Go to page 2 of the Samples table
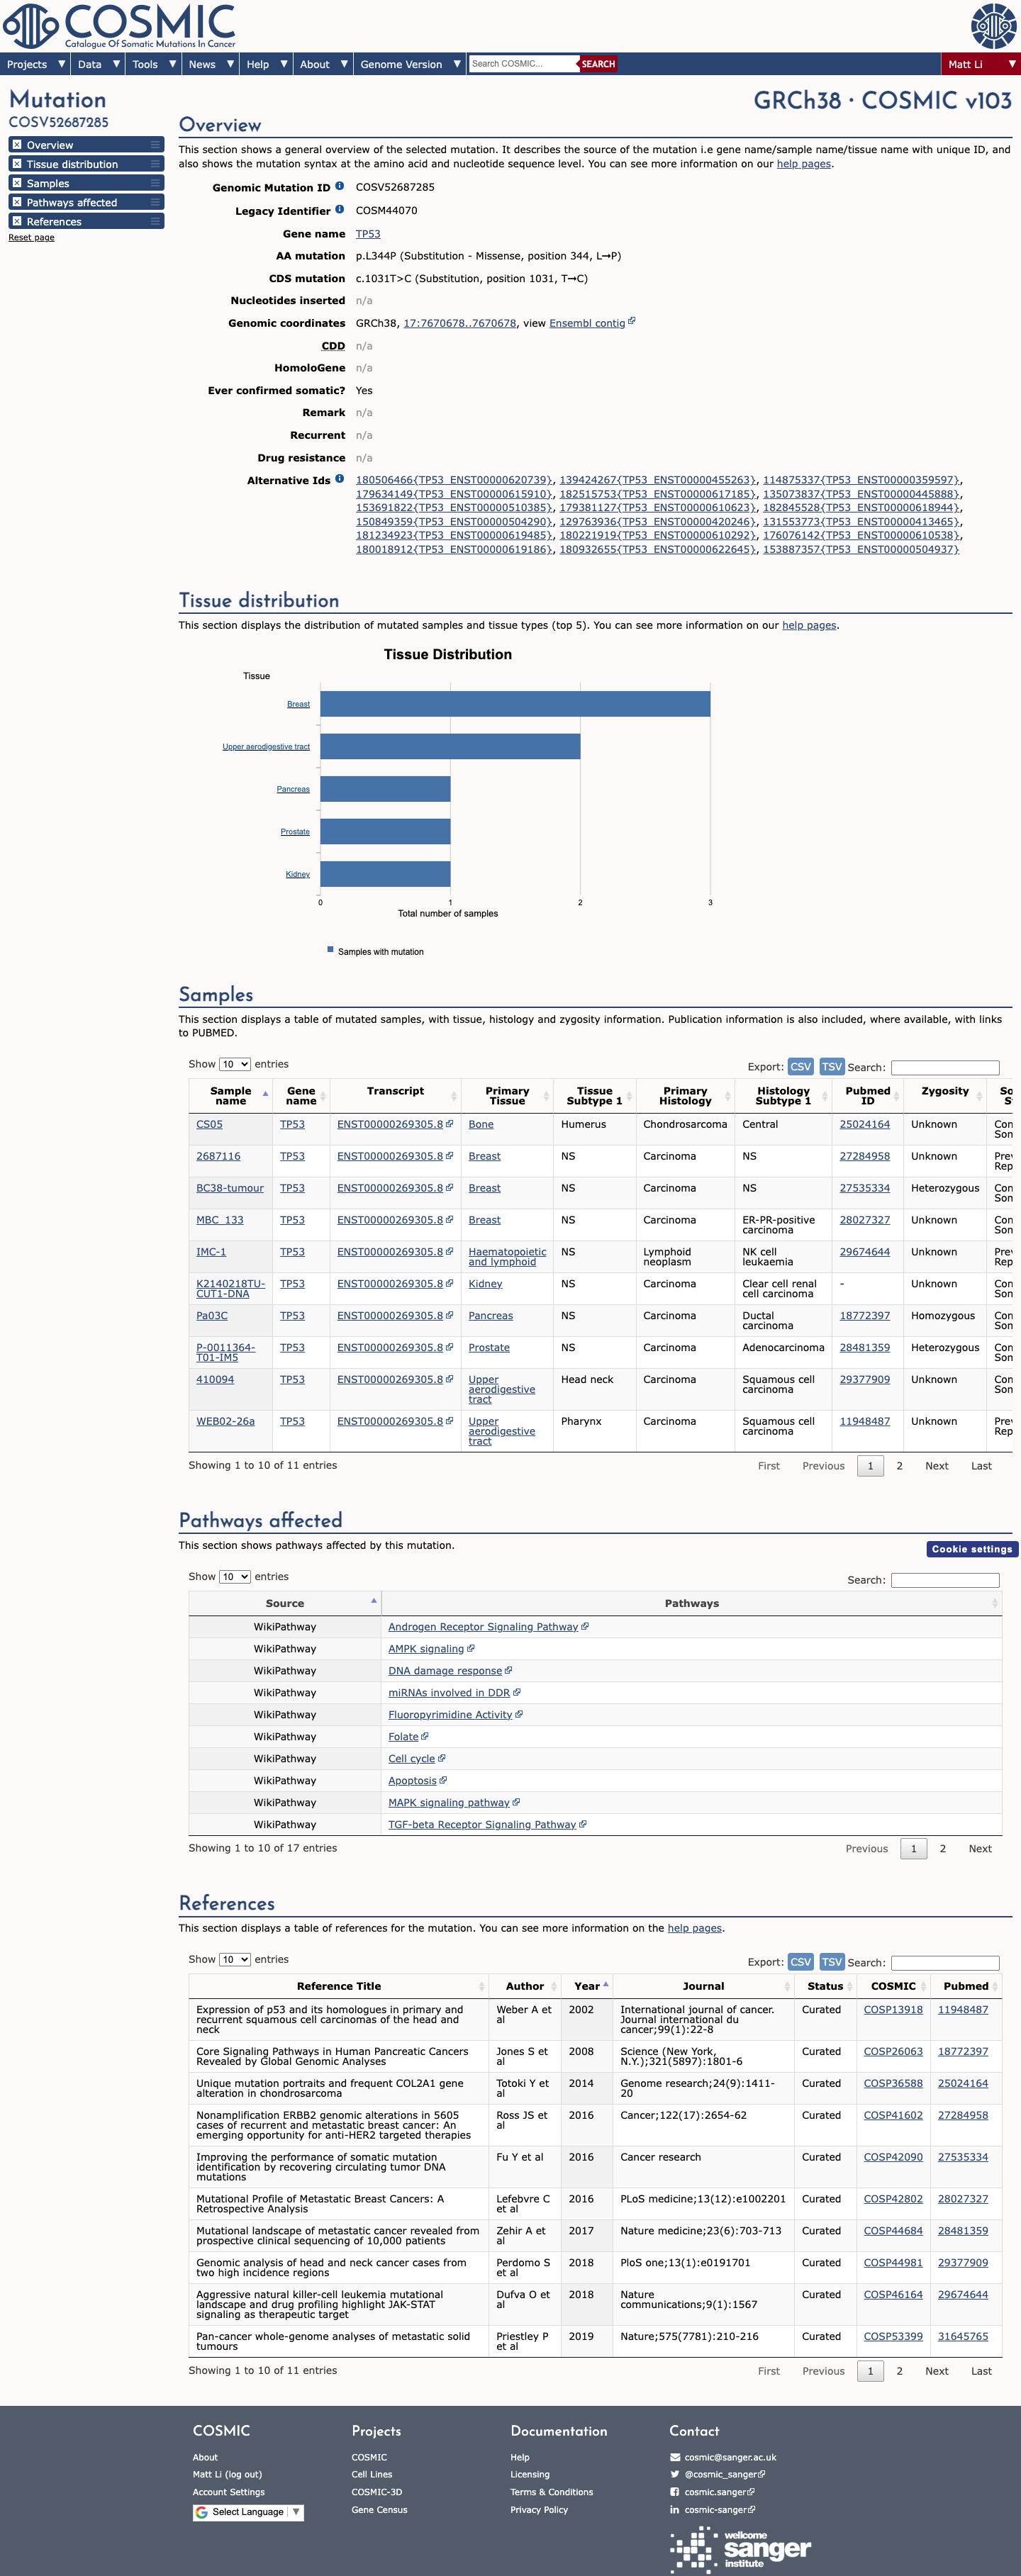The width and height of the screenshot is (1021, 2576). pyautogui.click(x=899, y=1465)
